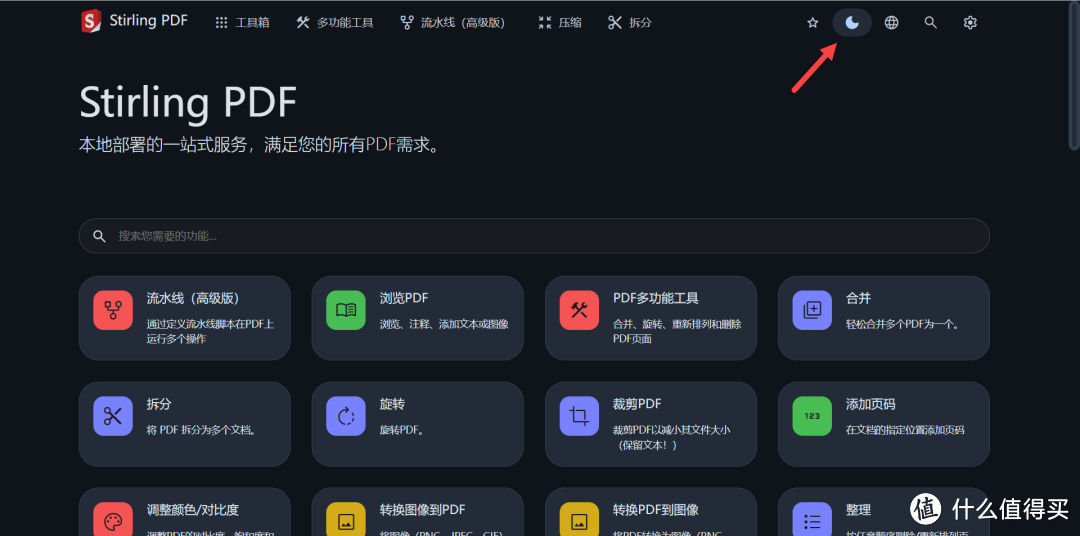Click the palette icon for 调整颜色/对比度

tap(113, 520)
